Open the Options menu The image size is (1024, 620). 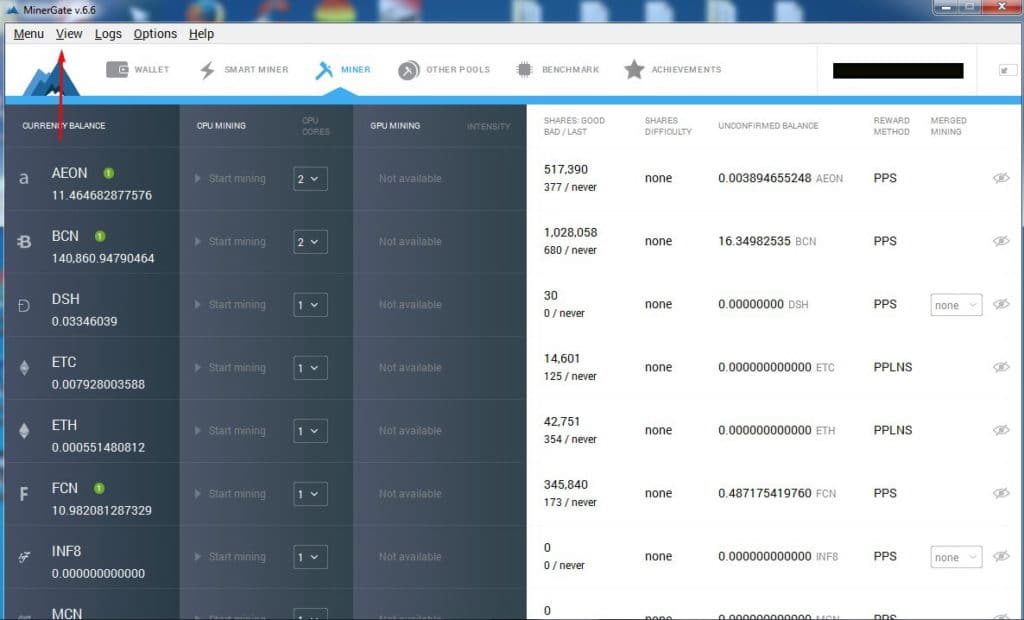pyautogui.click(x=155, y=34)
